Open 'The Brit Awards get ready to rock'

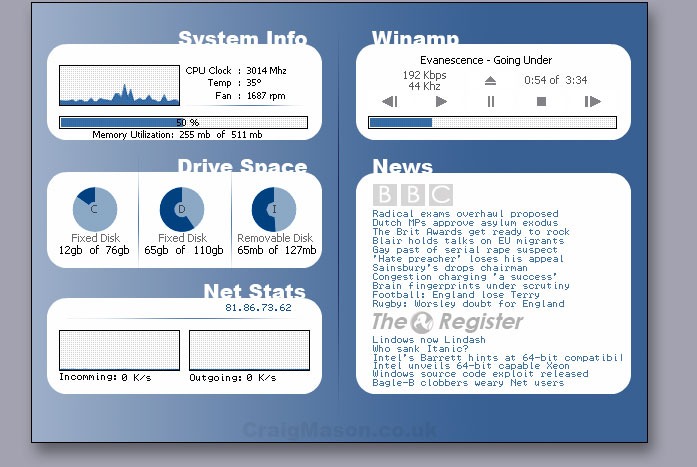click(x=471, y=232)
